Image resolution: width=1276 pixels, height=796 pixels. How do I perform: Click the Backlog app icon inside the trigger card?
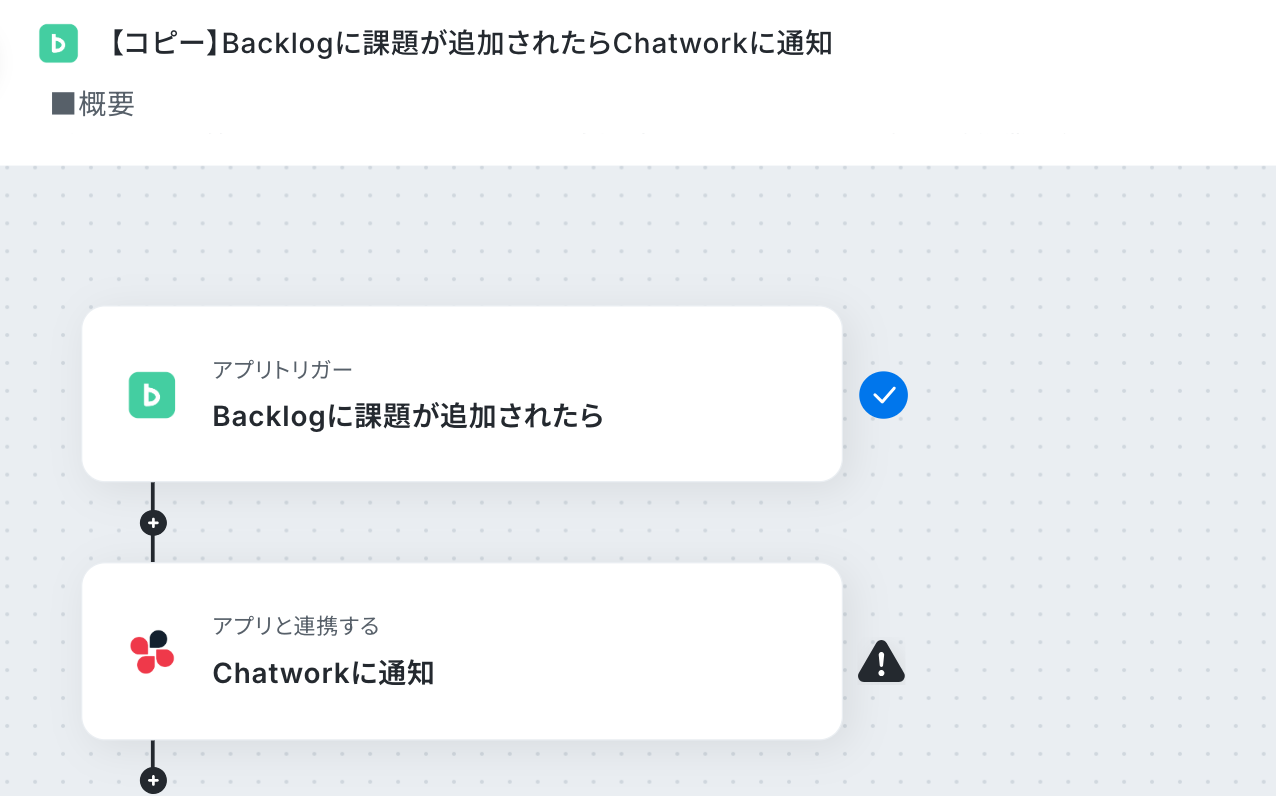(152, 395)
